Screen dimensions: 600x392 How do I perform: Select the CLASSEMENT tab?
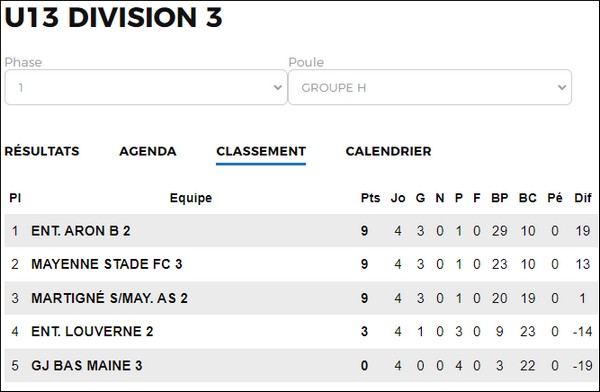point(261,151)
